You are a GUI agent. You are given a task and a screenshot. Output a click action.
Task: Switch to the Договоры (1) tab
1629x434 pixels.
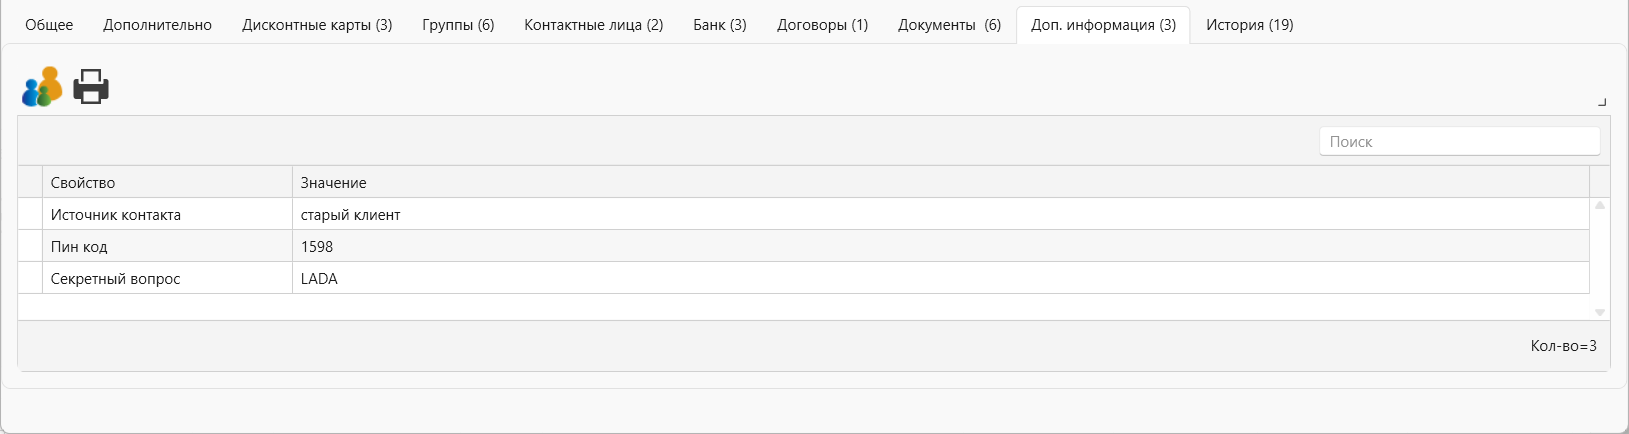tap(822, 25)
